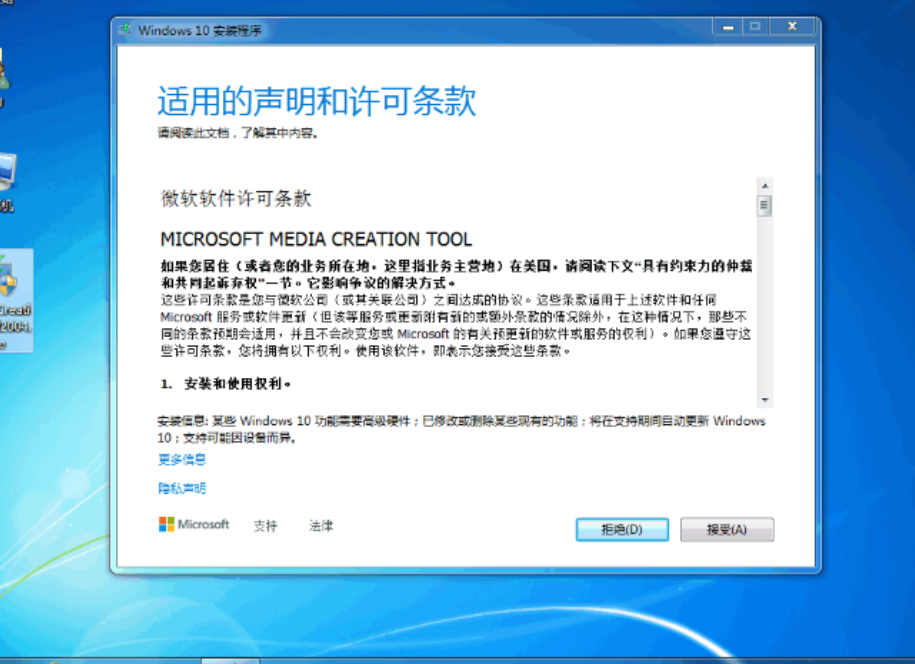This screenshot has width=915, height=664.
Task: Click the MICROSOFT MEDIA CREATION TOOL heading
Action: tap(316, 240)
